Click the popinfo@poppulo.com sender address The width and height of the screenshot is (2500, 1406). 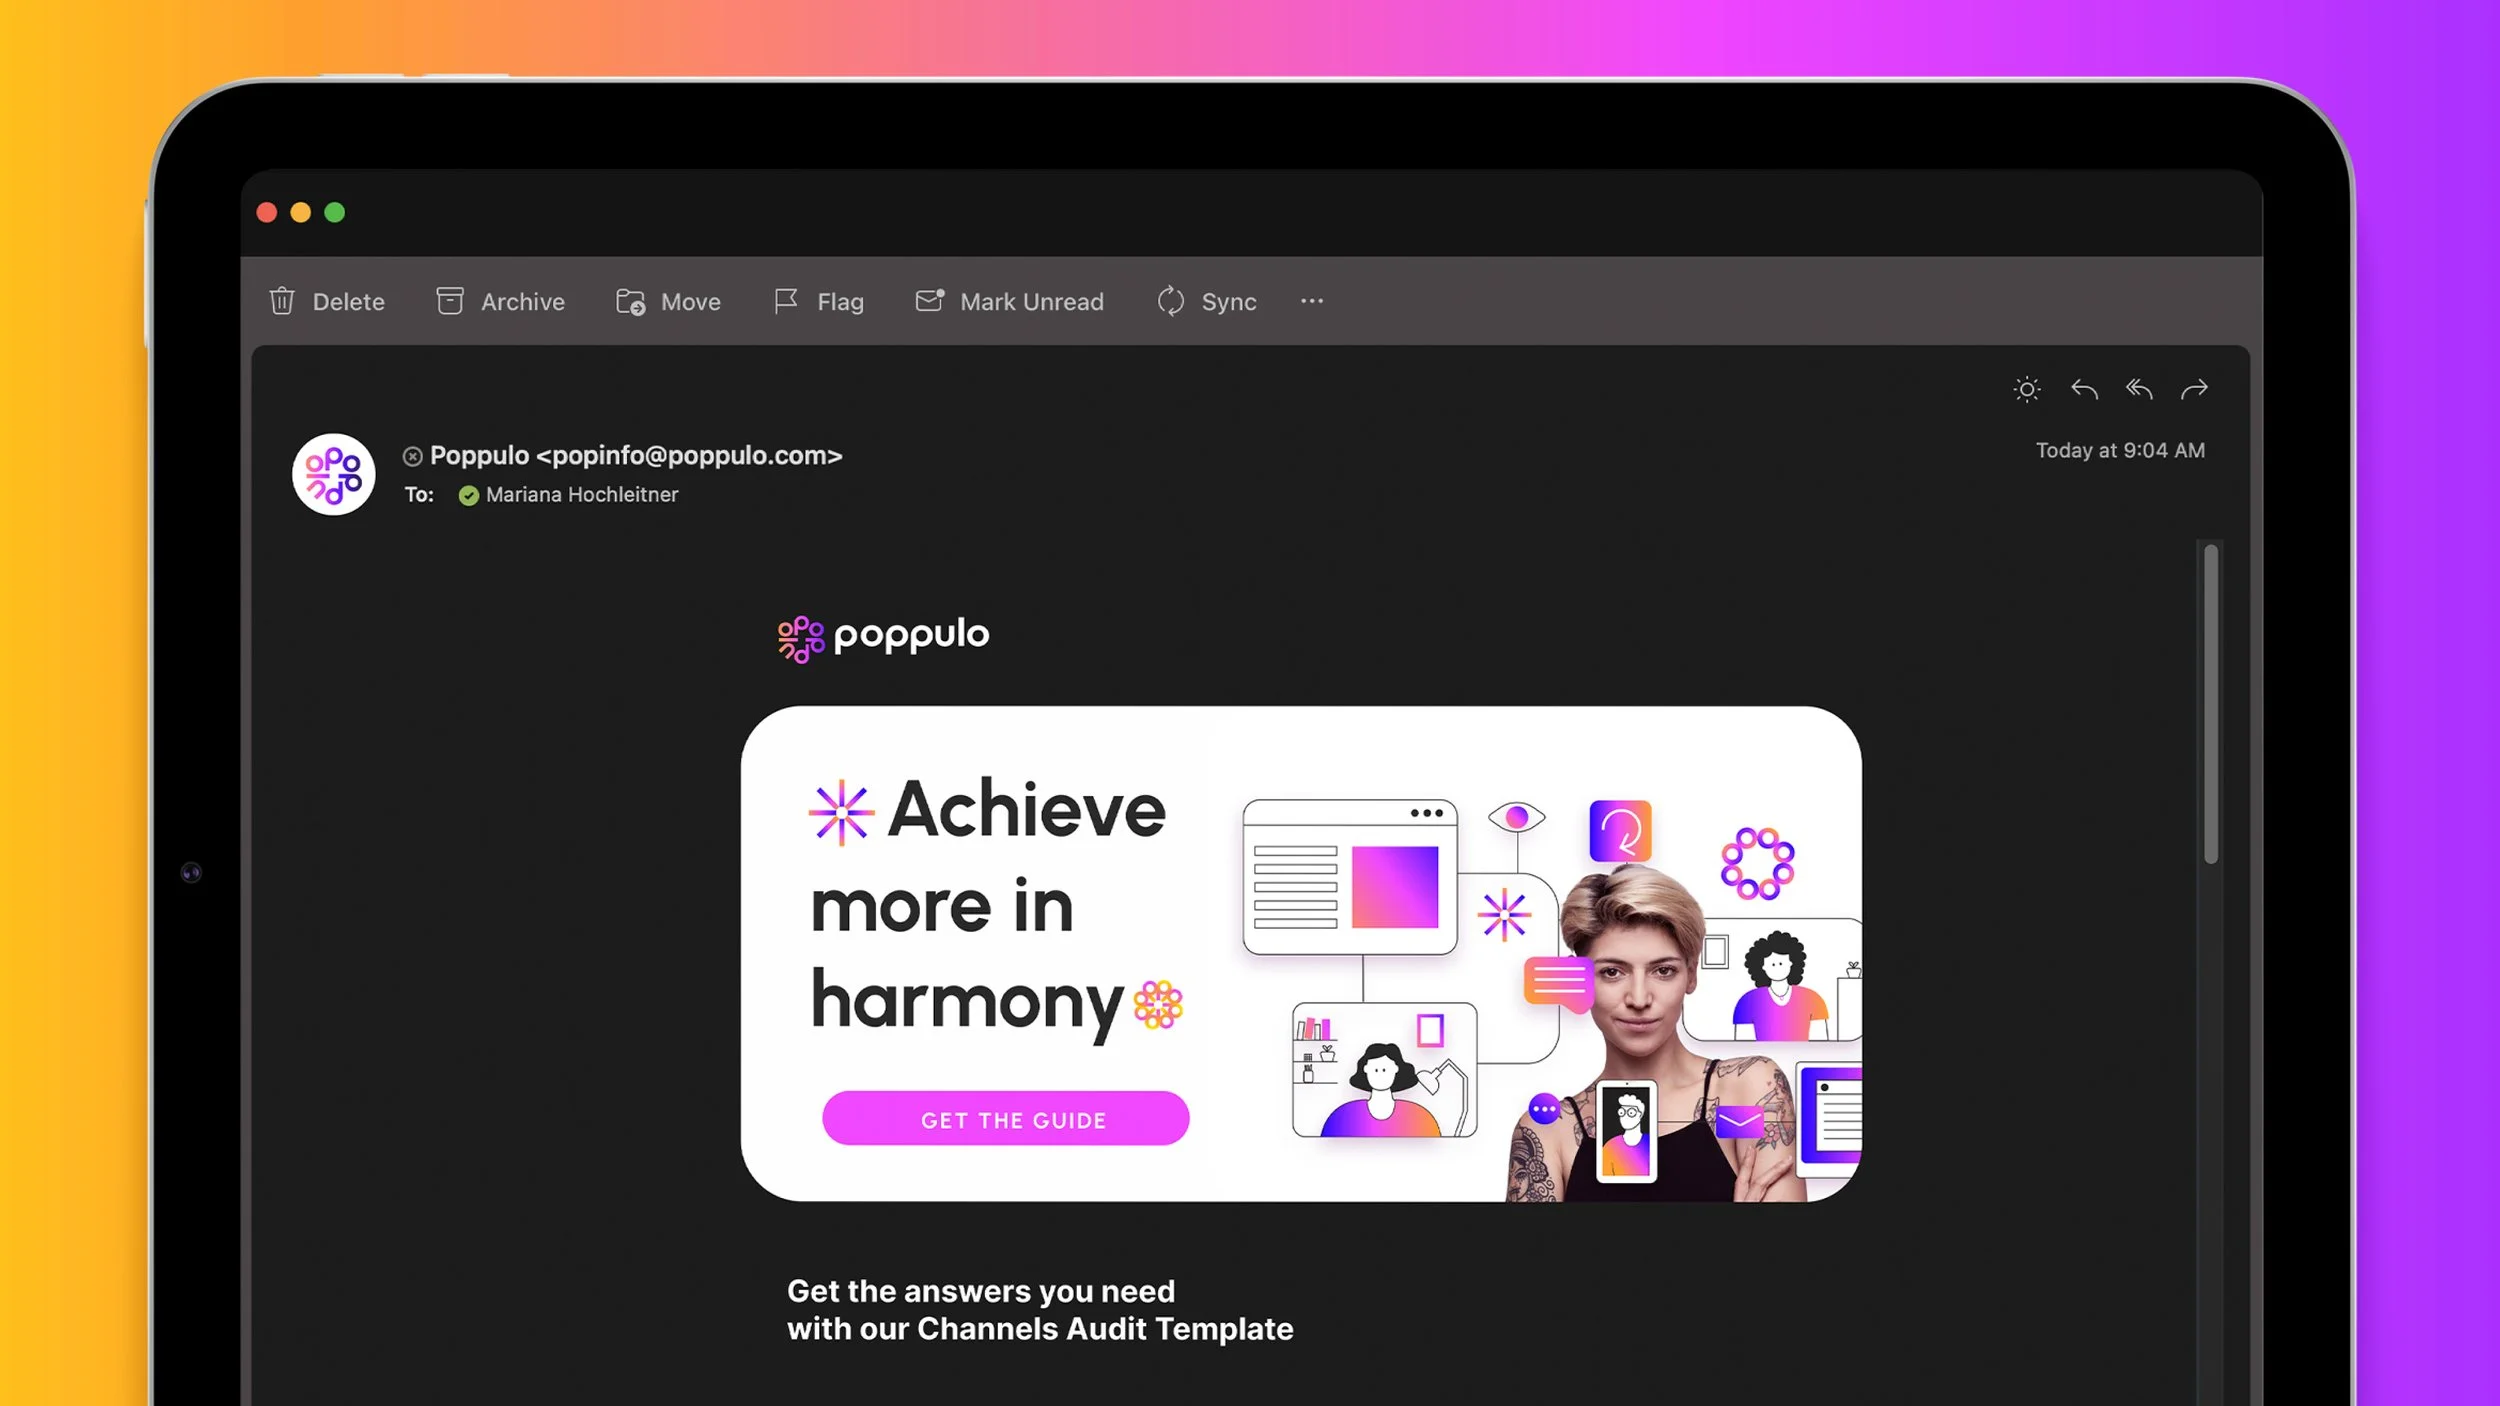click(692, 456)
